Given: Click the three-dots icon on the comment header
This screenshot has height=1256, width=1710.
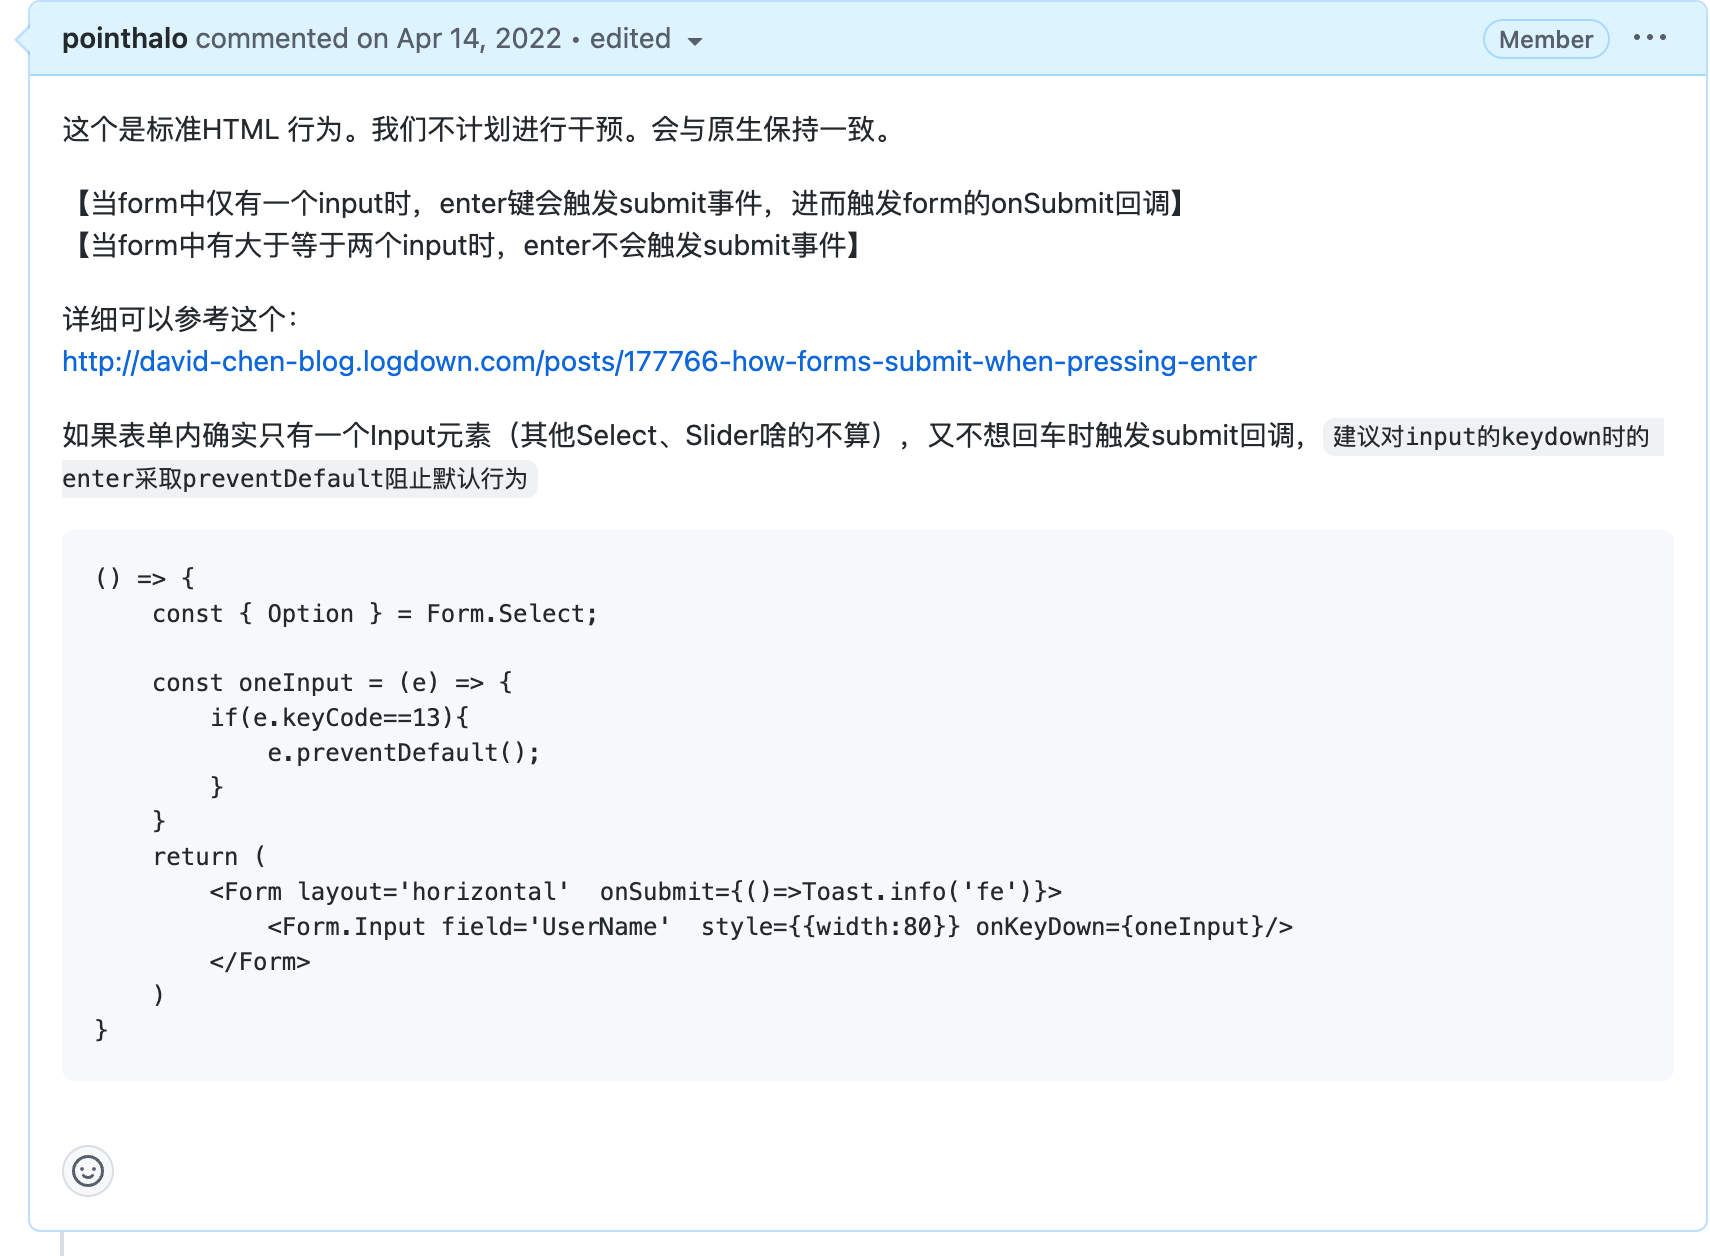Looking at the screenshot, I should [1650, 38].
